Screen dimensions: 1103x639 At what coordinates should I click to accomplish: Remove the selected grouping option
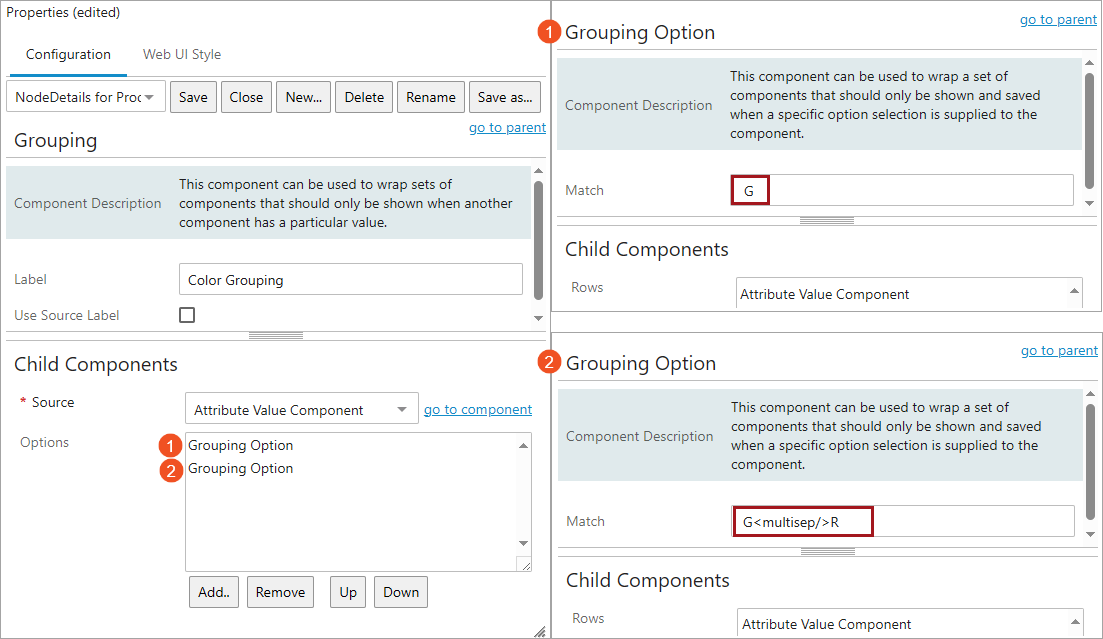point(280,592)
